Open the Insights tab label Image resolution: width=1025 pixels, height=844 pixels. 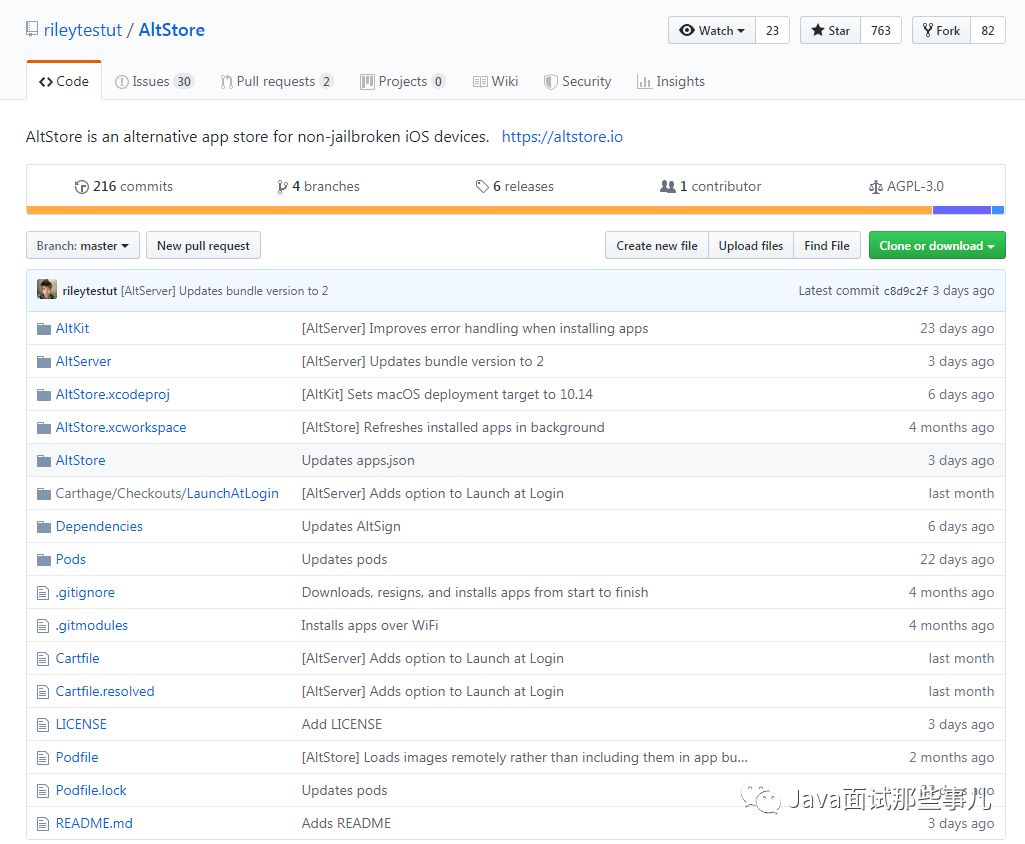click(x=681, y=81)
